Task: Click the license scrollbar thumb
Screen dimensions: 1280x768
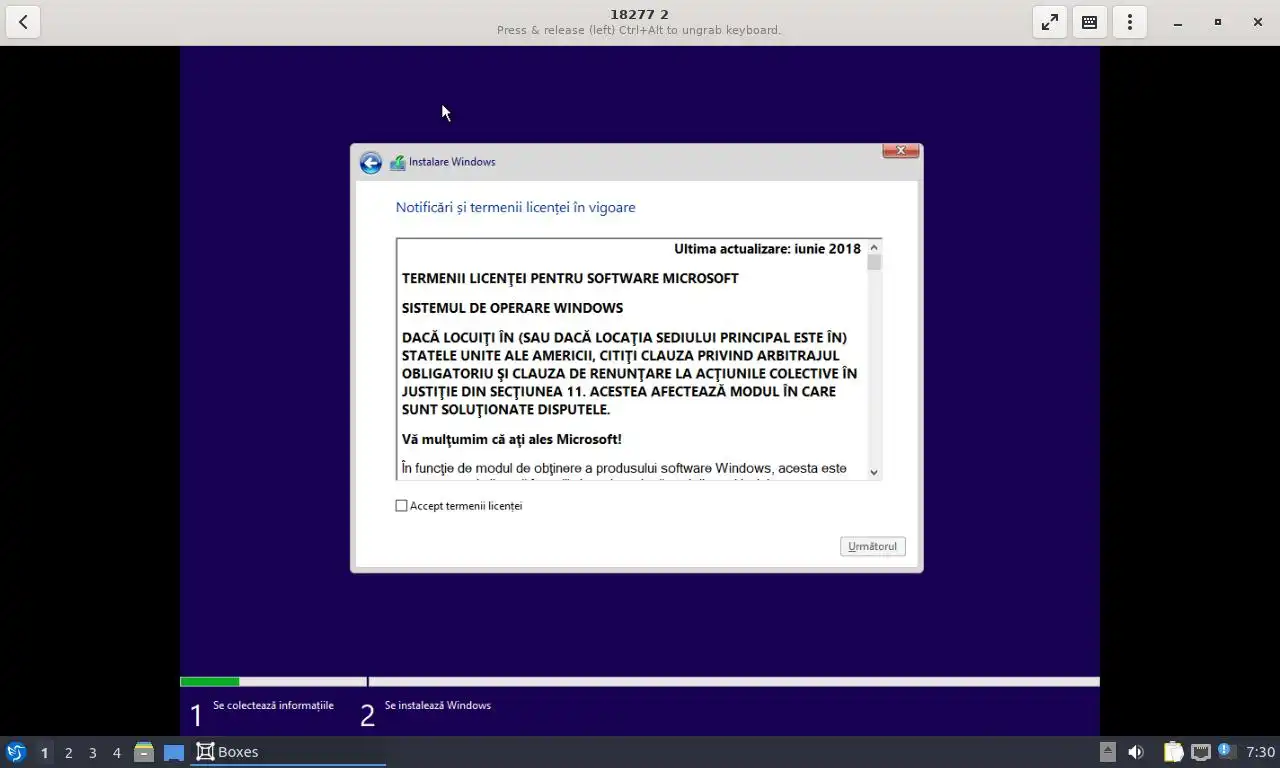Action: click(874, 262)
